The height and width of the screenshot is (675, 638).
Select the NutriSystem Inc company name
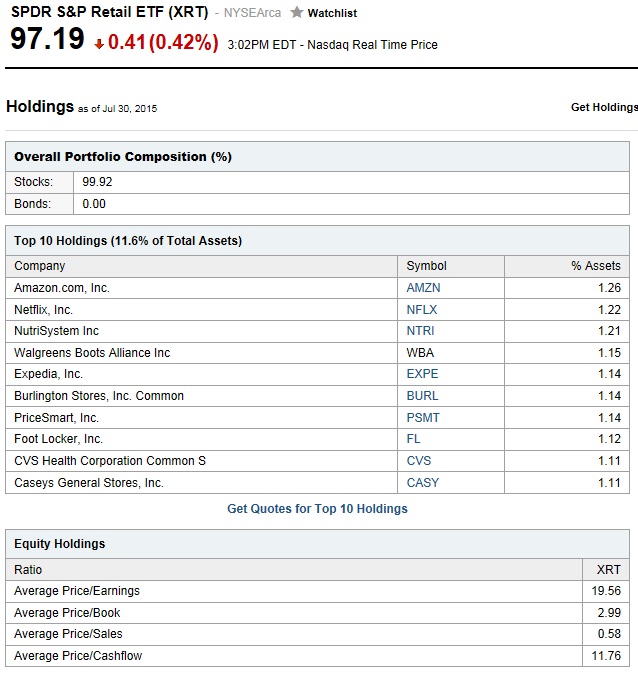coord(56,331)
